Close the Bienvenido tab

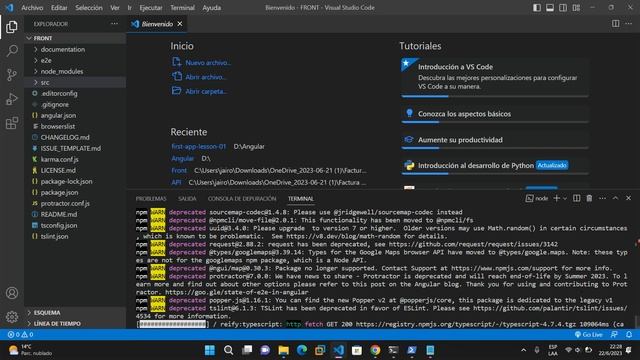pyautogui.click(x=180, y=24)
